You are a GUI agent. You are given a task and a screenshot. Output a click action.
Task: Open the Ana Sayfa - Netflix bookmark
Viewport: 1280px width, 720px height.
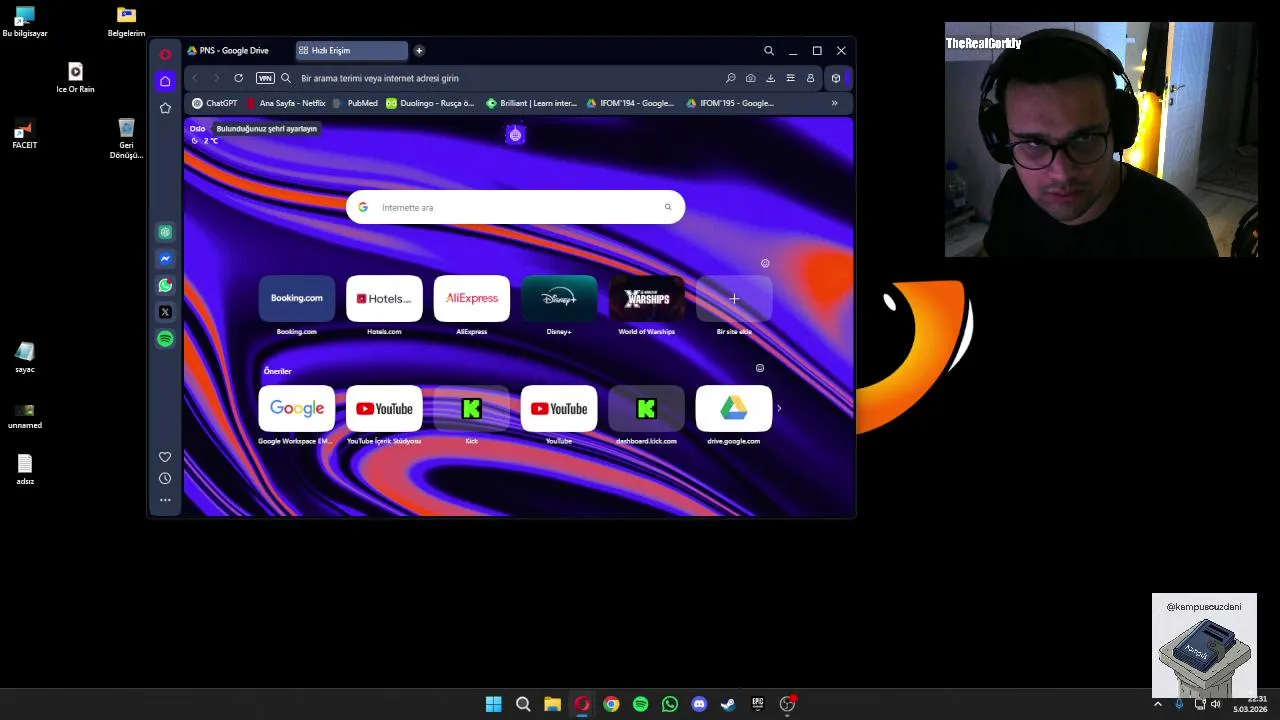(x=285, y=103)
